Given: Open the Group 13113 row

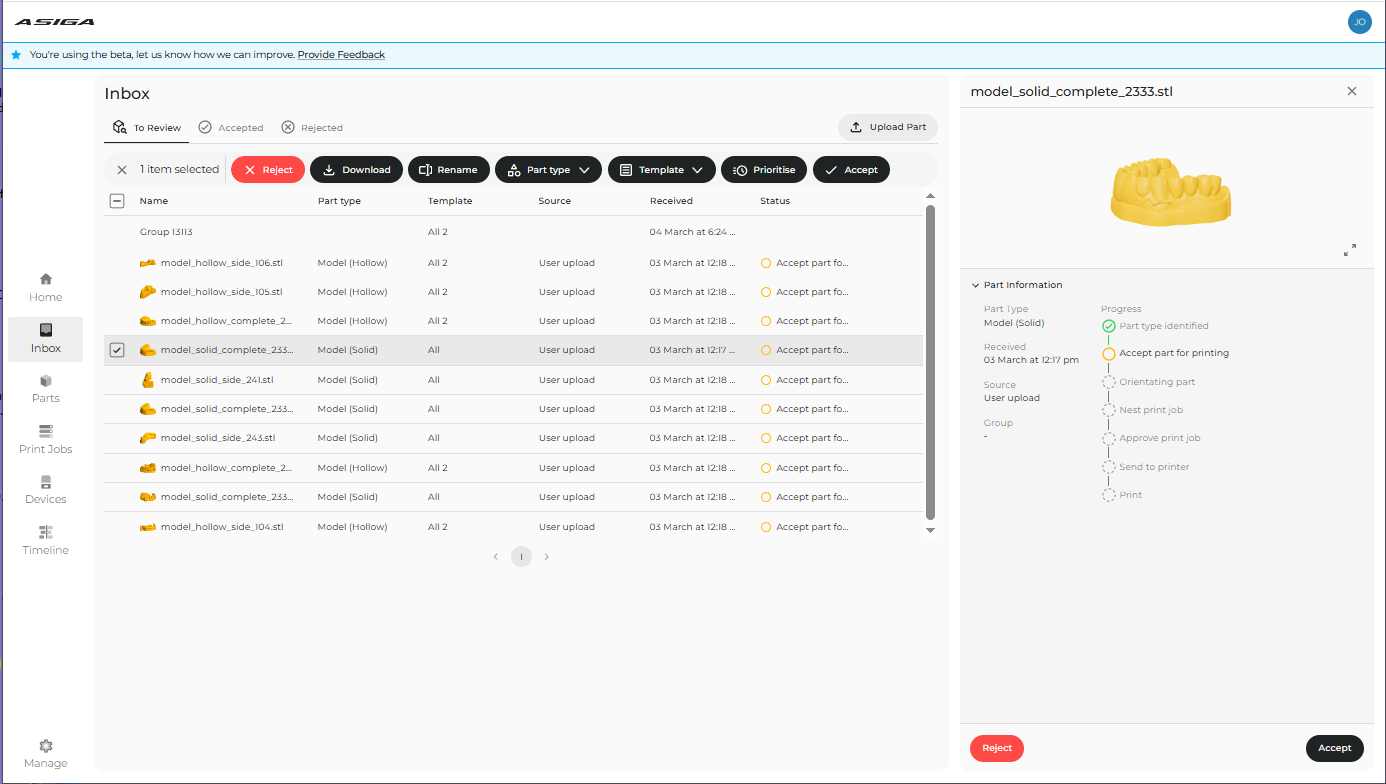Looking at the screenshot, I should click(513, 232).
